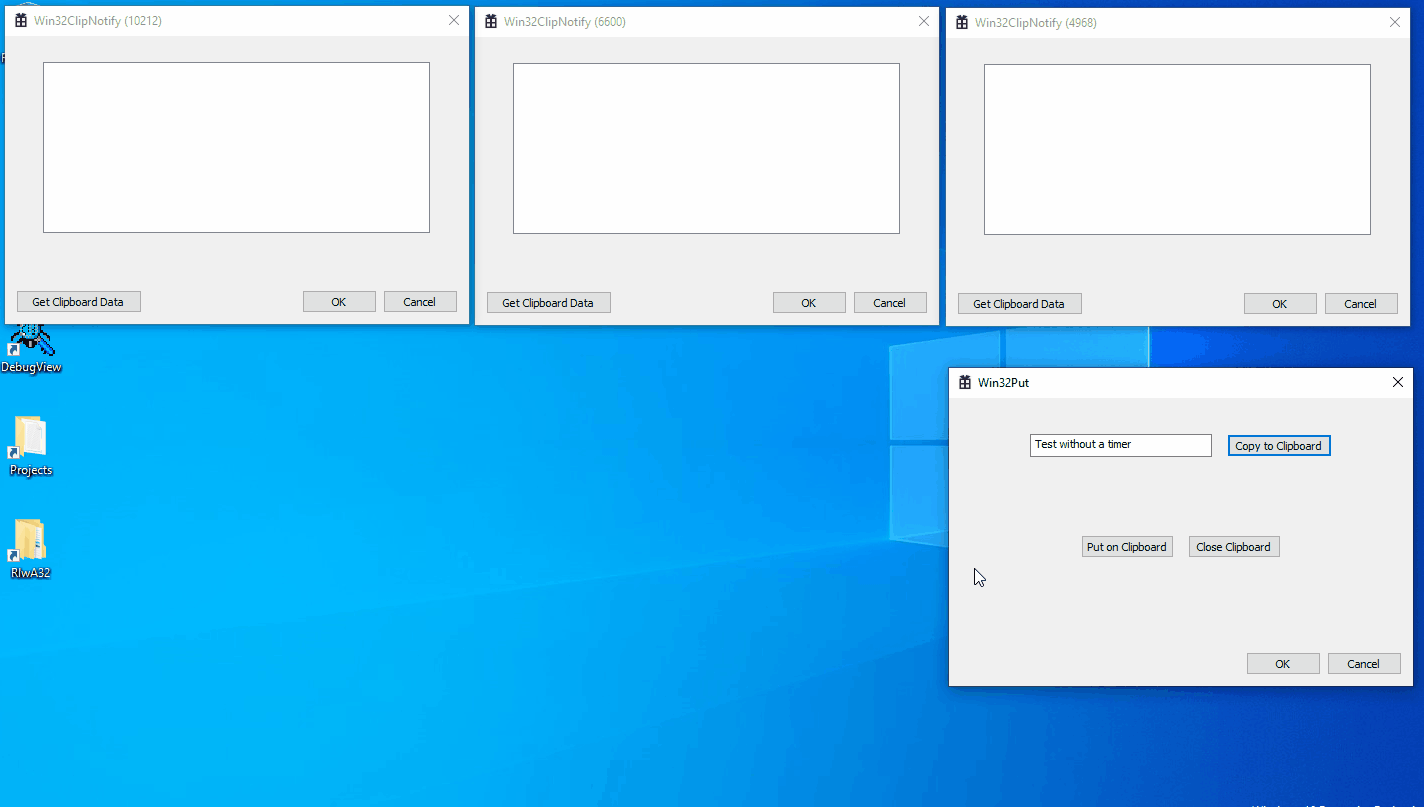Click Get Clipboard Data in window 6600
This screenshot has width=1424, height=807.
pos(548,302)
